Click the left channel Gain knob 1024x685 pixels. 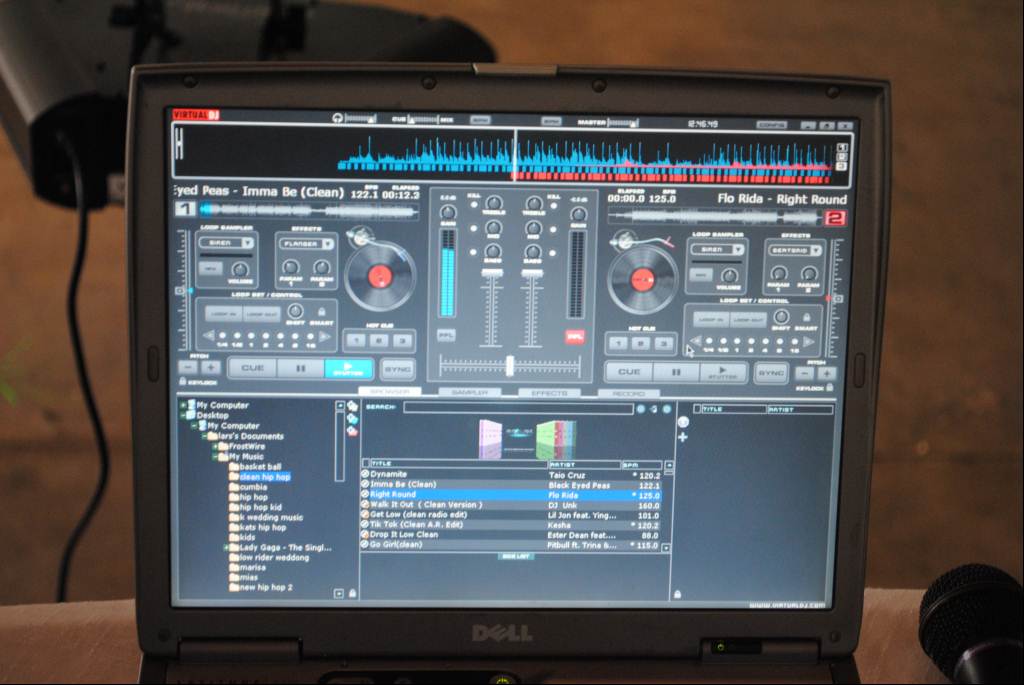point(448,212)
